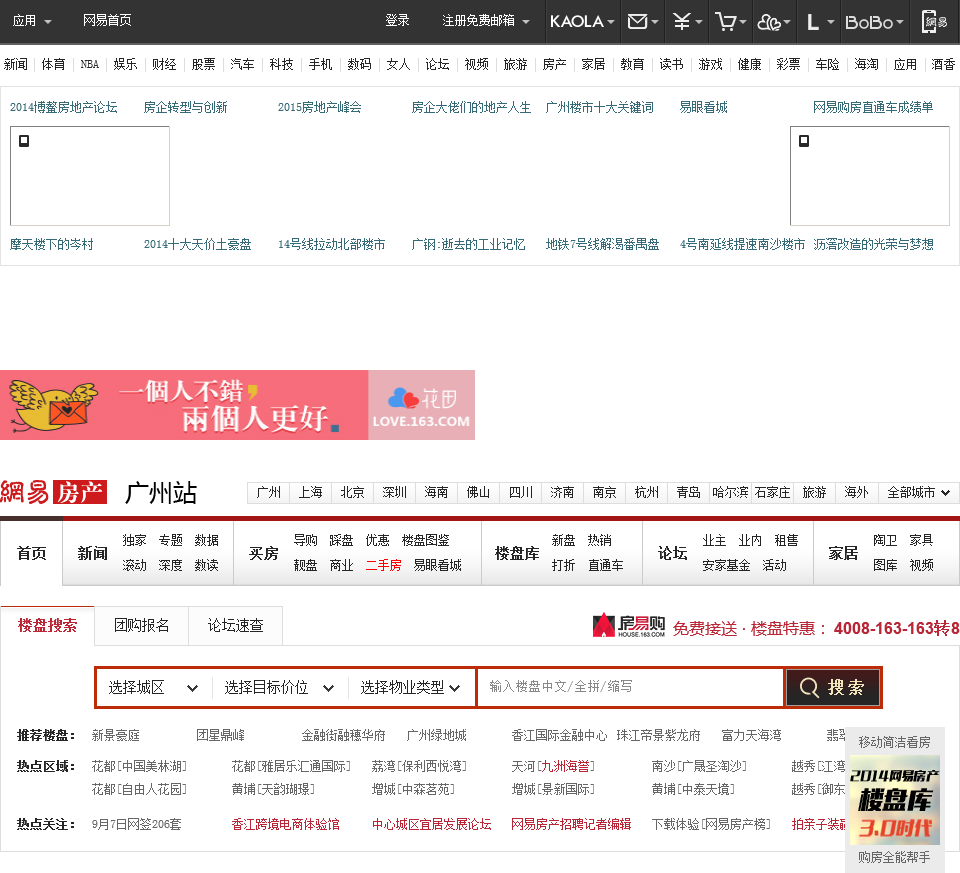Open the 科技 channel link
The height and width of the screenshot is (873, 960).
pyautogui.click(x=281, y=64)
